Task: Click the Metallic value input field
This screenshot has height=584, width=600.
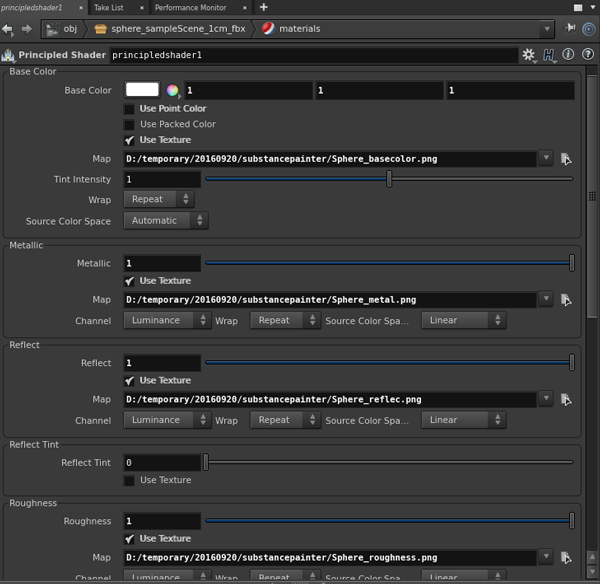Action: tap(162, 263)
